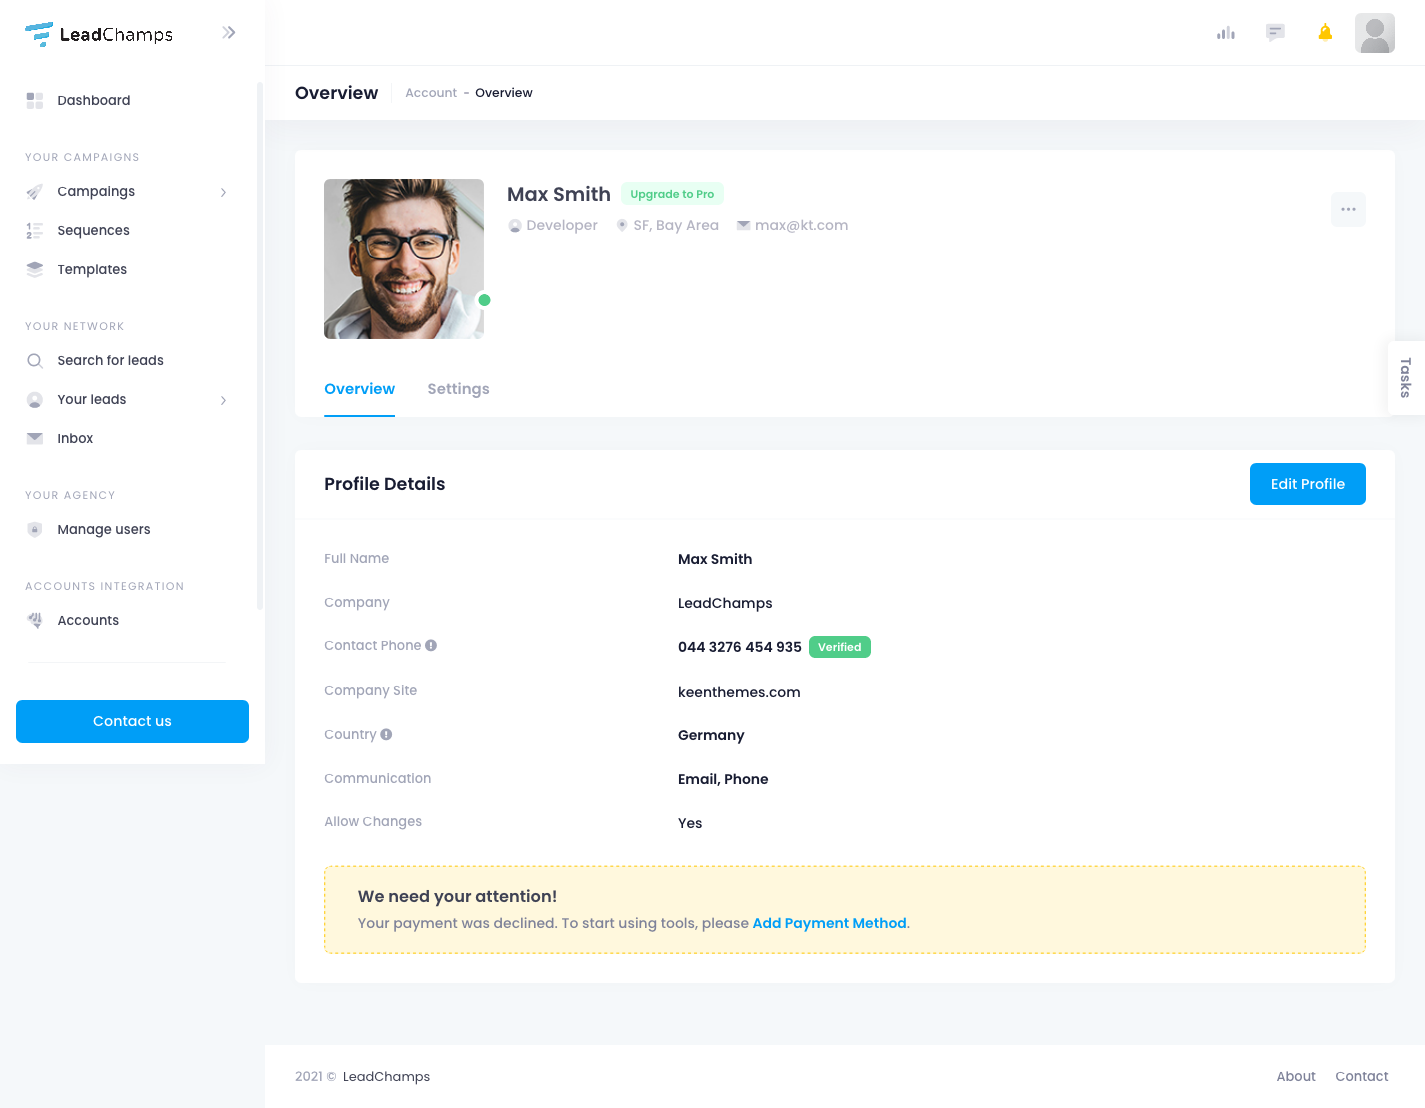
Task: Click the Edit Profile button
Action: click(x=1307, y=484)
